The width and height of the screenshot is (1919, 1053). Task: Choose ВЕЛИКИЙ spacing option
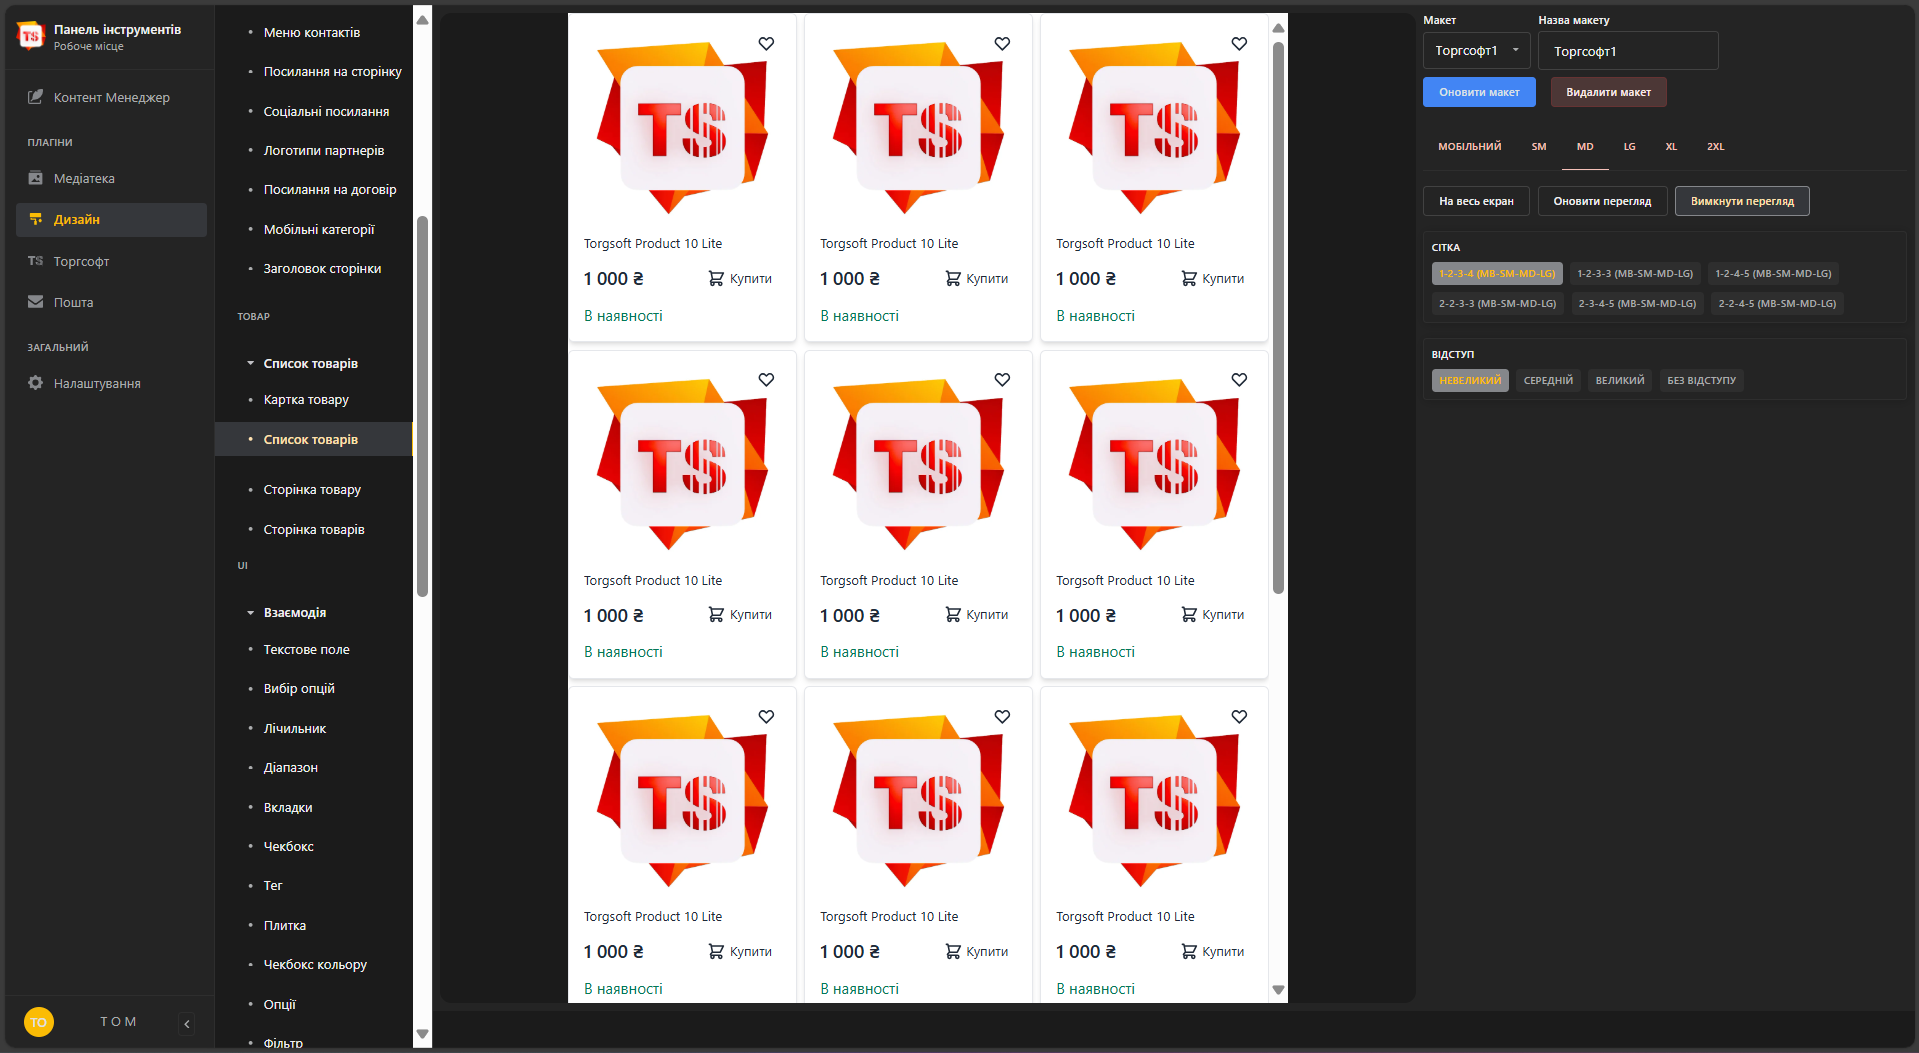click(x=1619, y=380)
